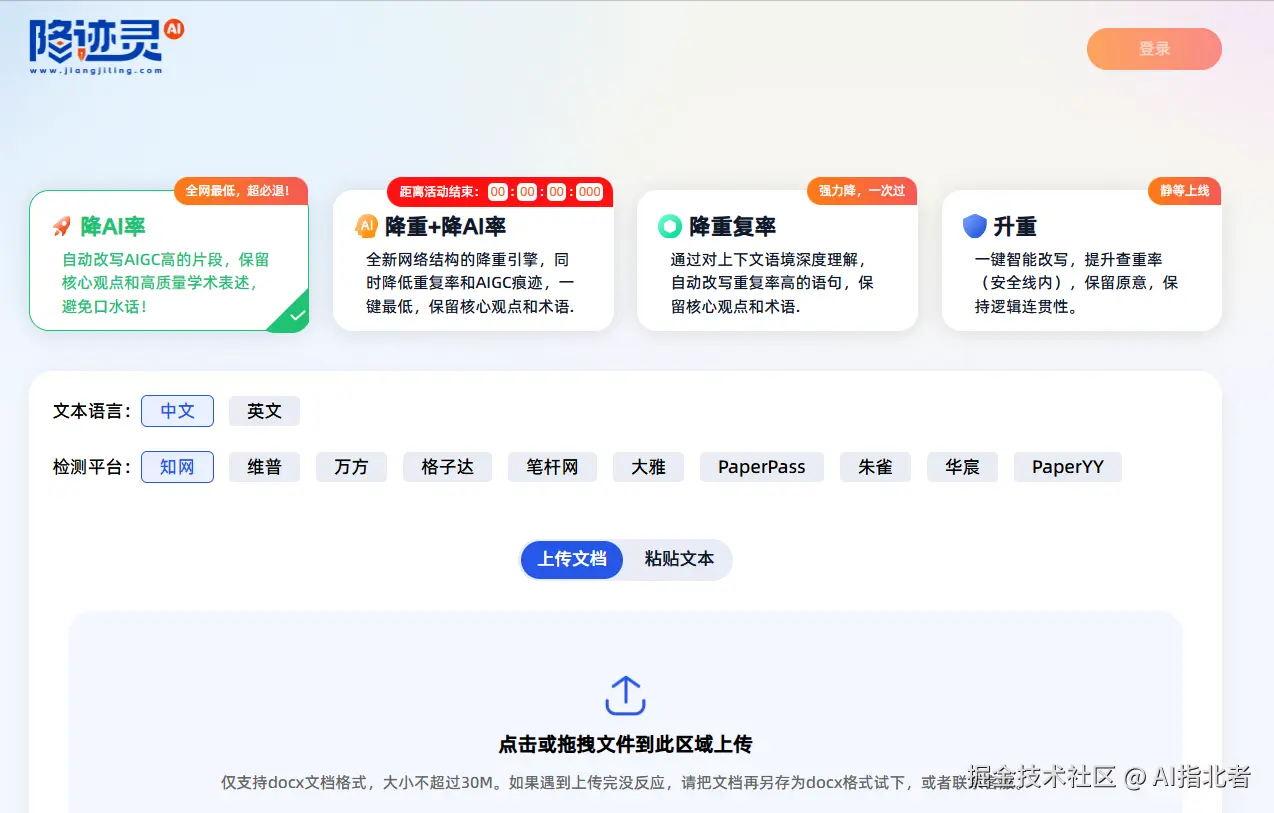Select 中文 as the text language
The height and width of the screenshot is (813, 1274).
click(x=177, y=410)
